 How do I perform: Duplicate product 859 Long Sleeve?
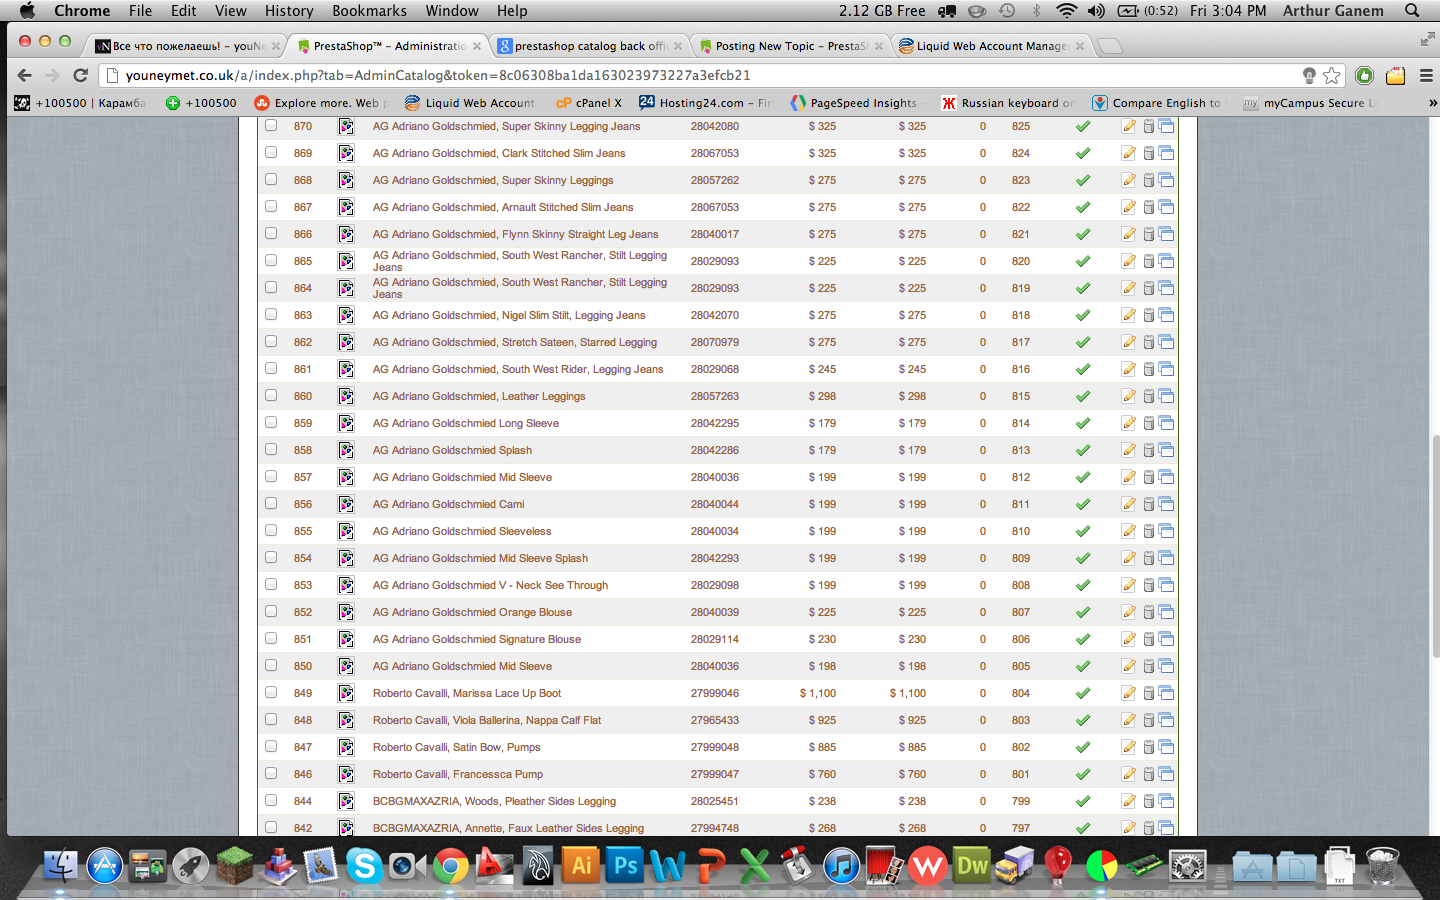(1166, 423)
